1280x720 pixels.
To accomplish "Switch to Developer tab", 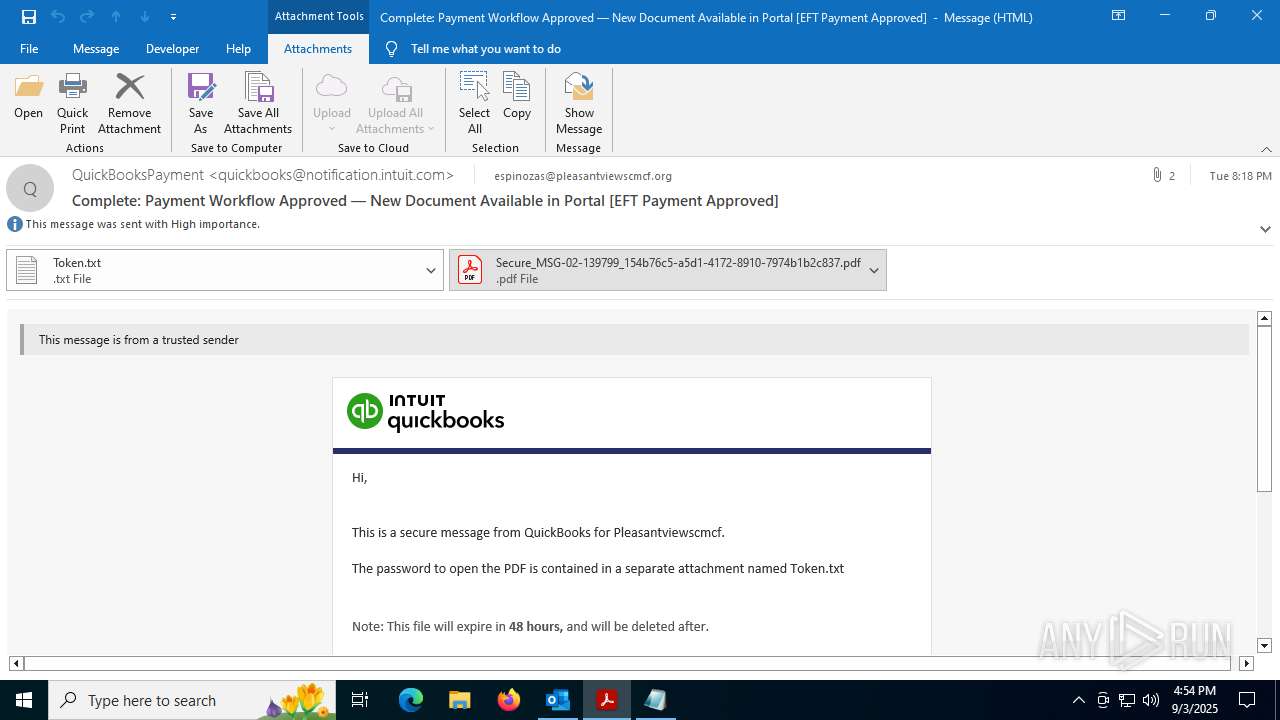I will click(172, 49).
